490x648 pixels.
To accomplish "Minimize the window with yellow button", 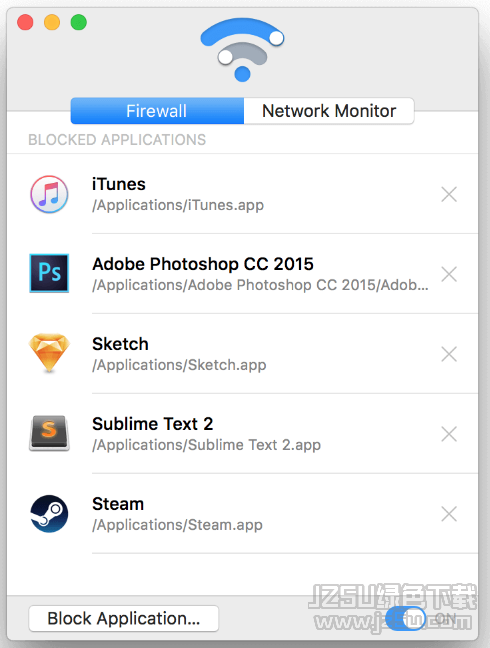I will pyautogui.click(x=52, y=22).
